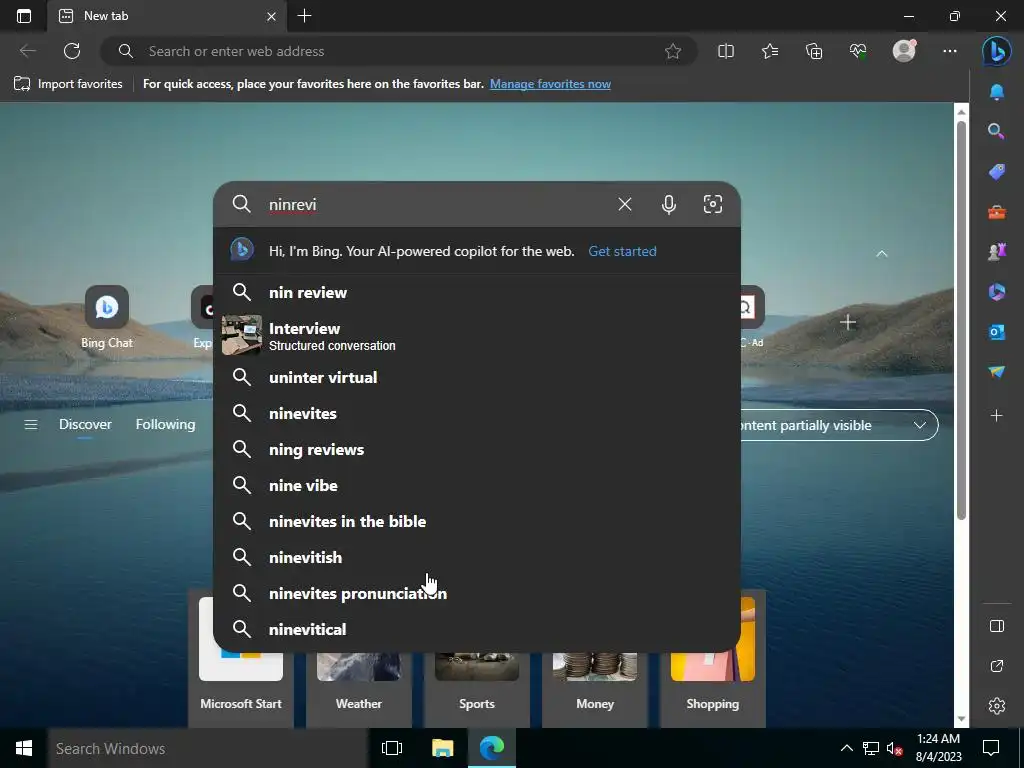Open the Money card
This screenshot has width=1024, height=768.
pos(595,689)
